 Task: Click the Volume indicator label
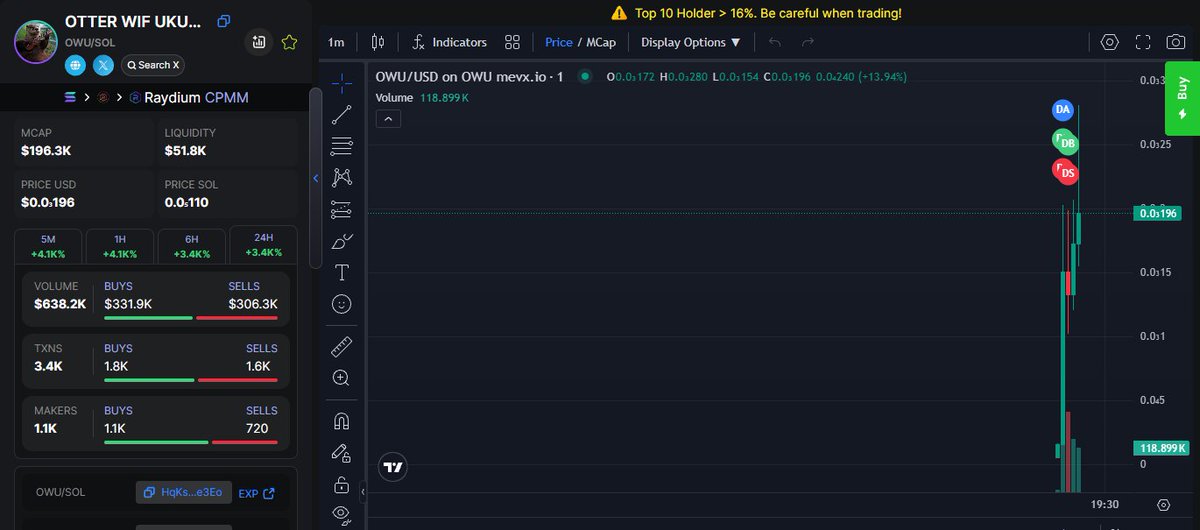pos(394,98)
